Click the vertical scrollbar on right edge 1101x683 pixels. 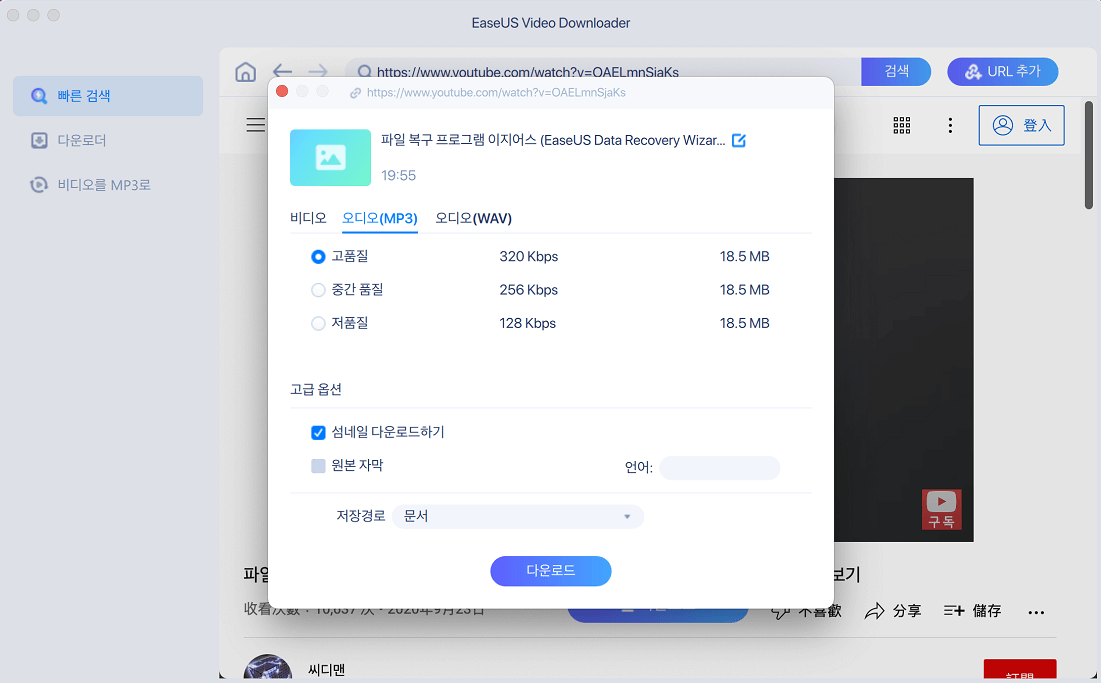coord(1089,155)
